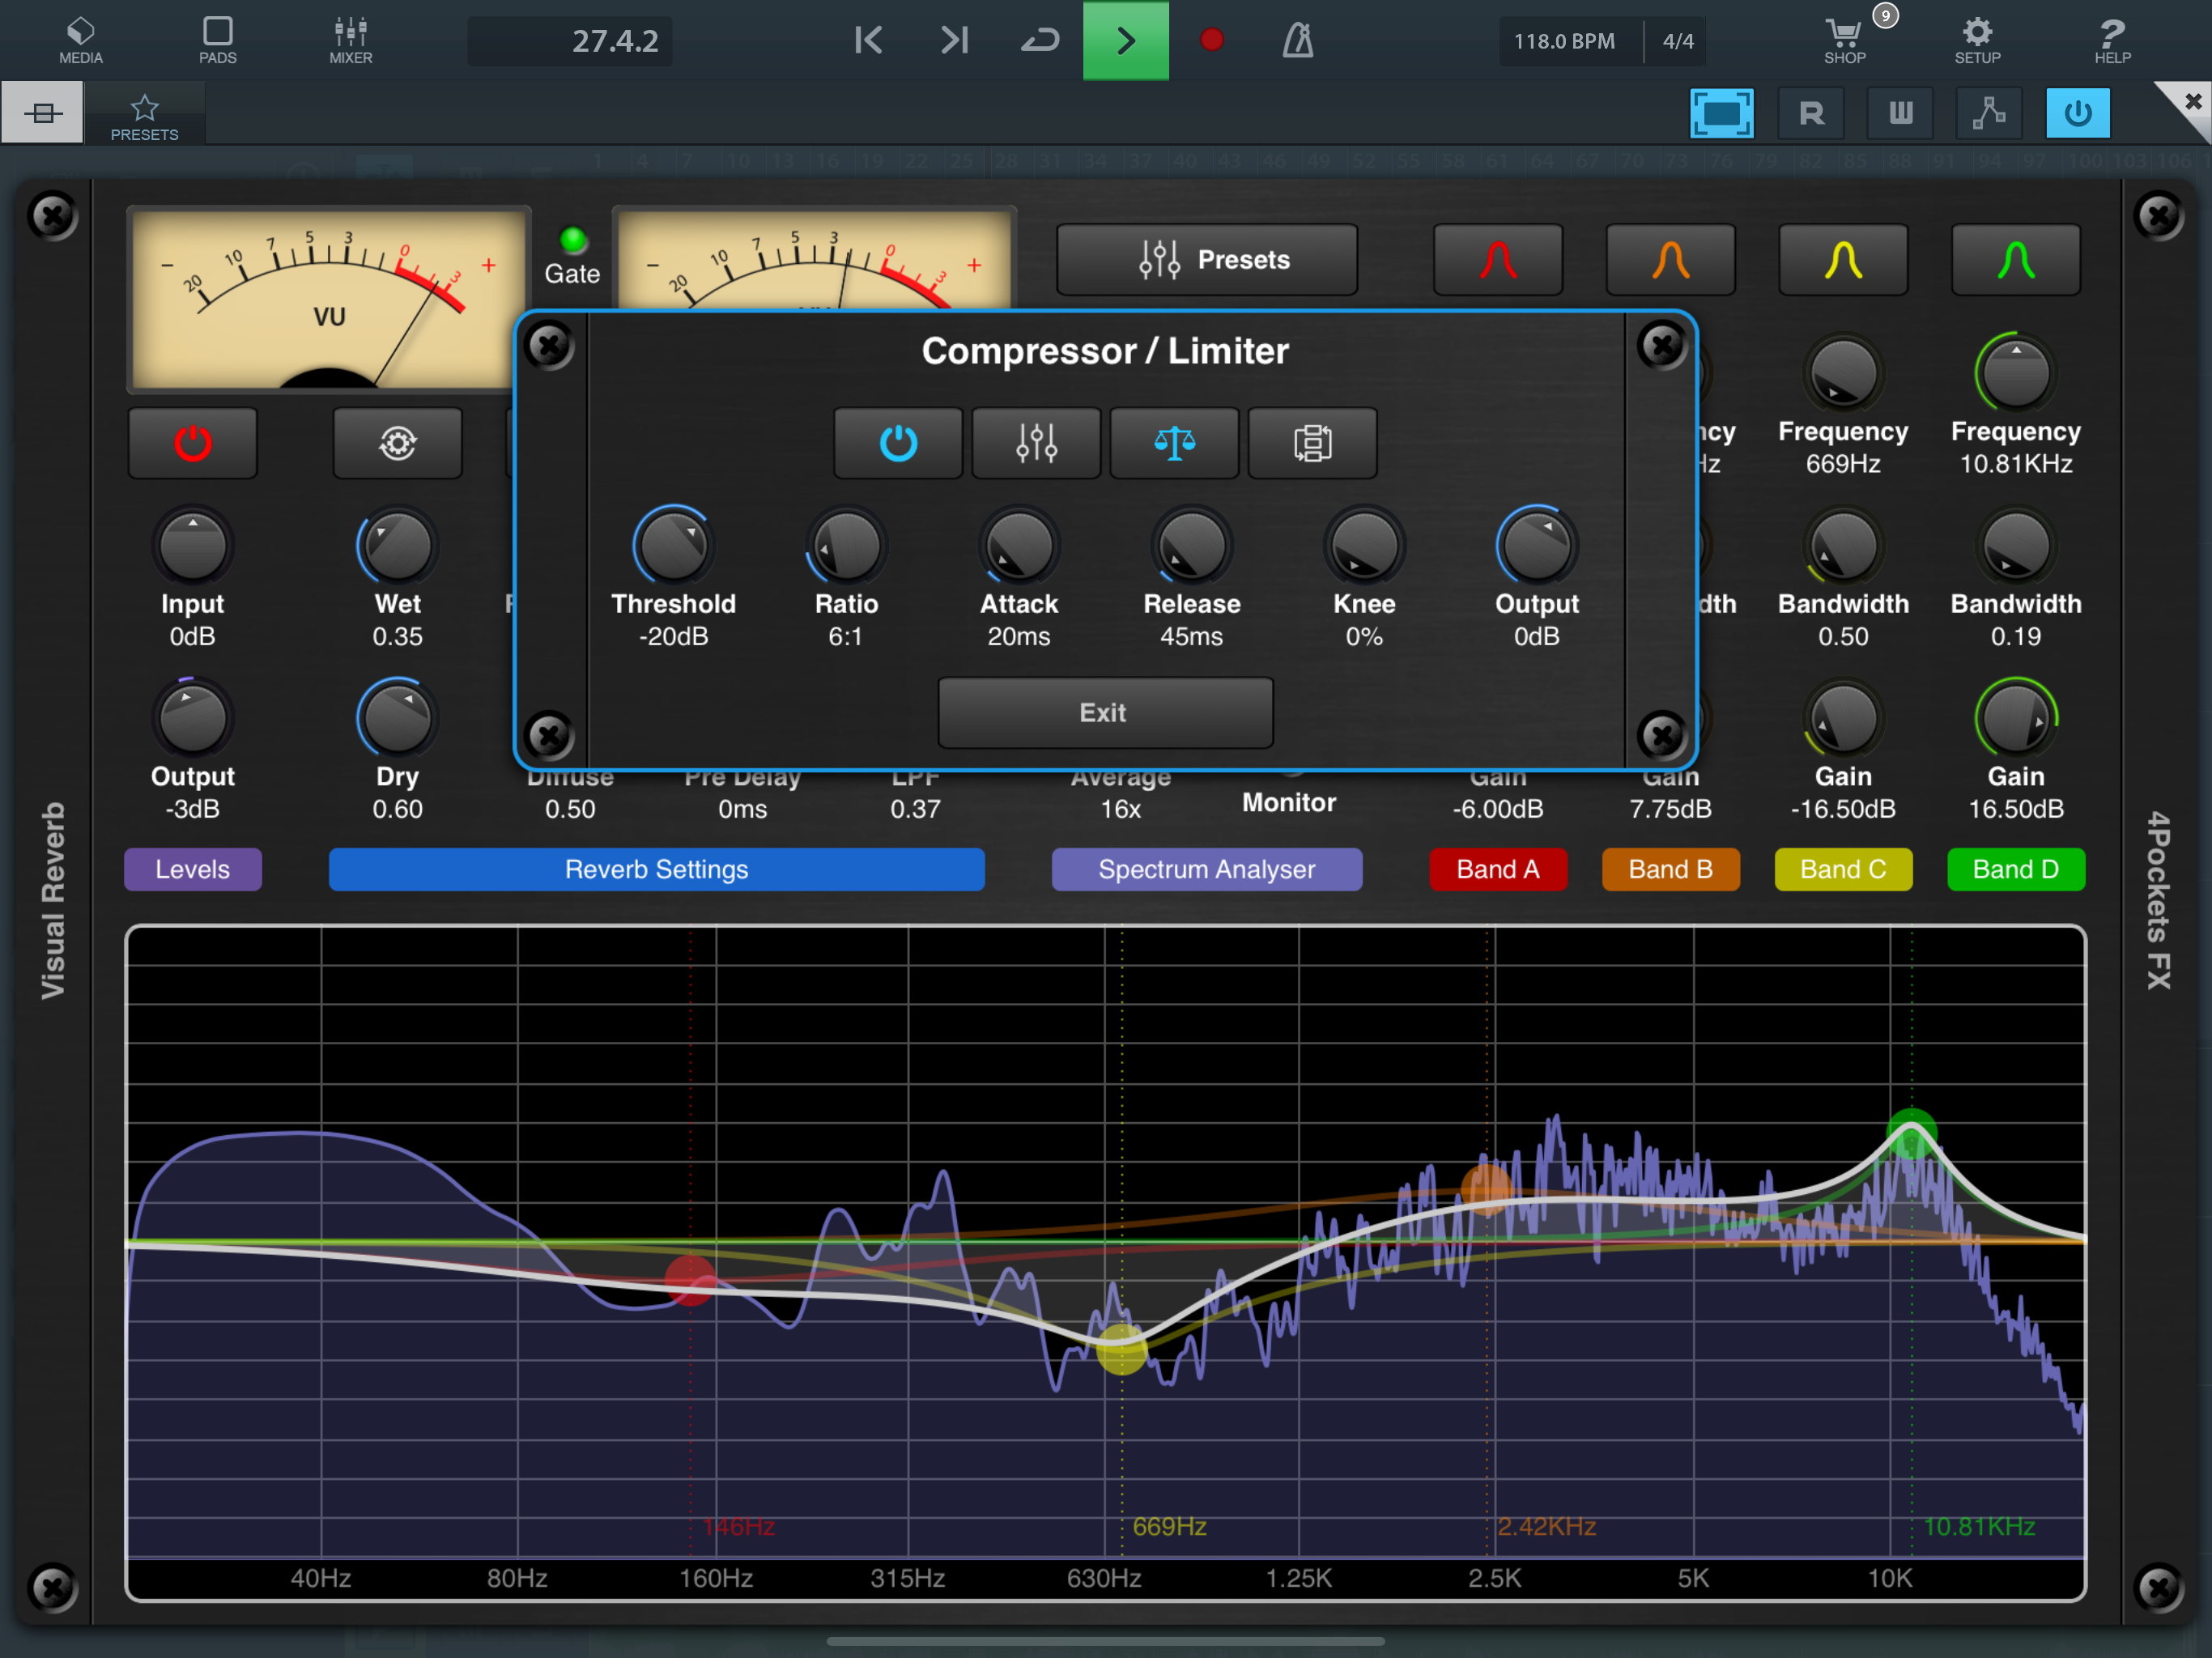Click the Threshold knob
This screenshot has width=2212, height=1658.
tap(673, 546)
